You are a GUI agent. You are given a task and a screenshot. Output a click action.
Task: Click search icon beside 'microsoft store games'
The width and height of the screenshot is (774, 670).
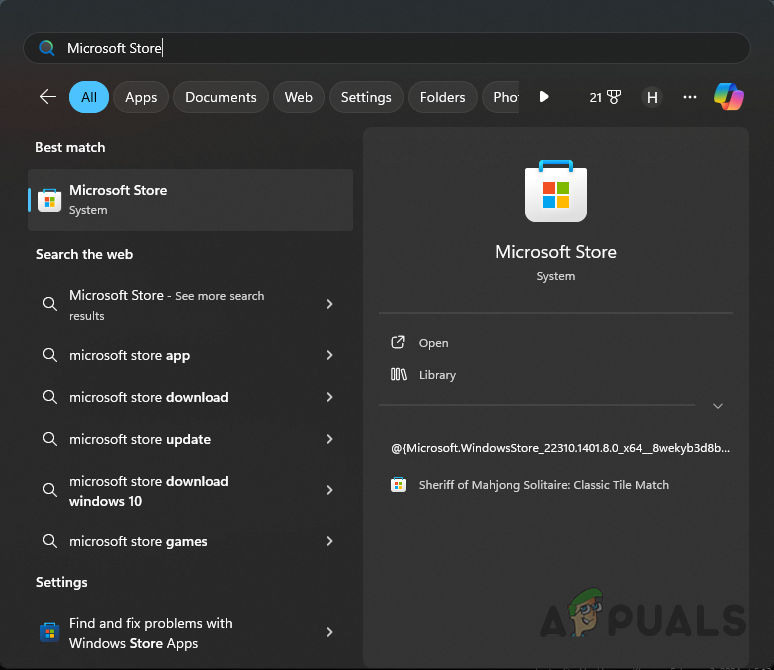coord(49,541)
